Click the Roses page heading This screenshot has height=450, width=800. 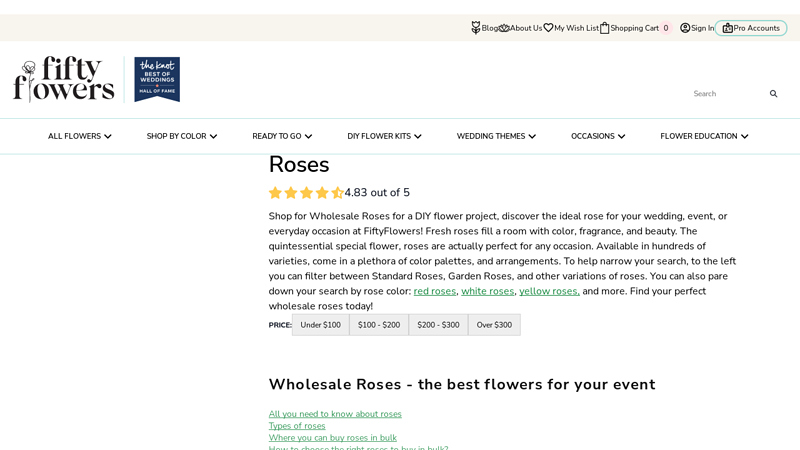pos(299,165)
